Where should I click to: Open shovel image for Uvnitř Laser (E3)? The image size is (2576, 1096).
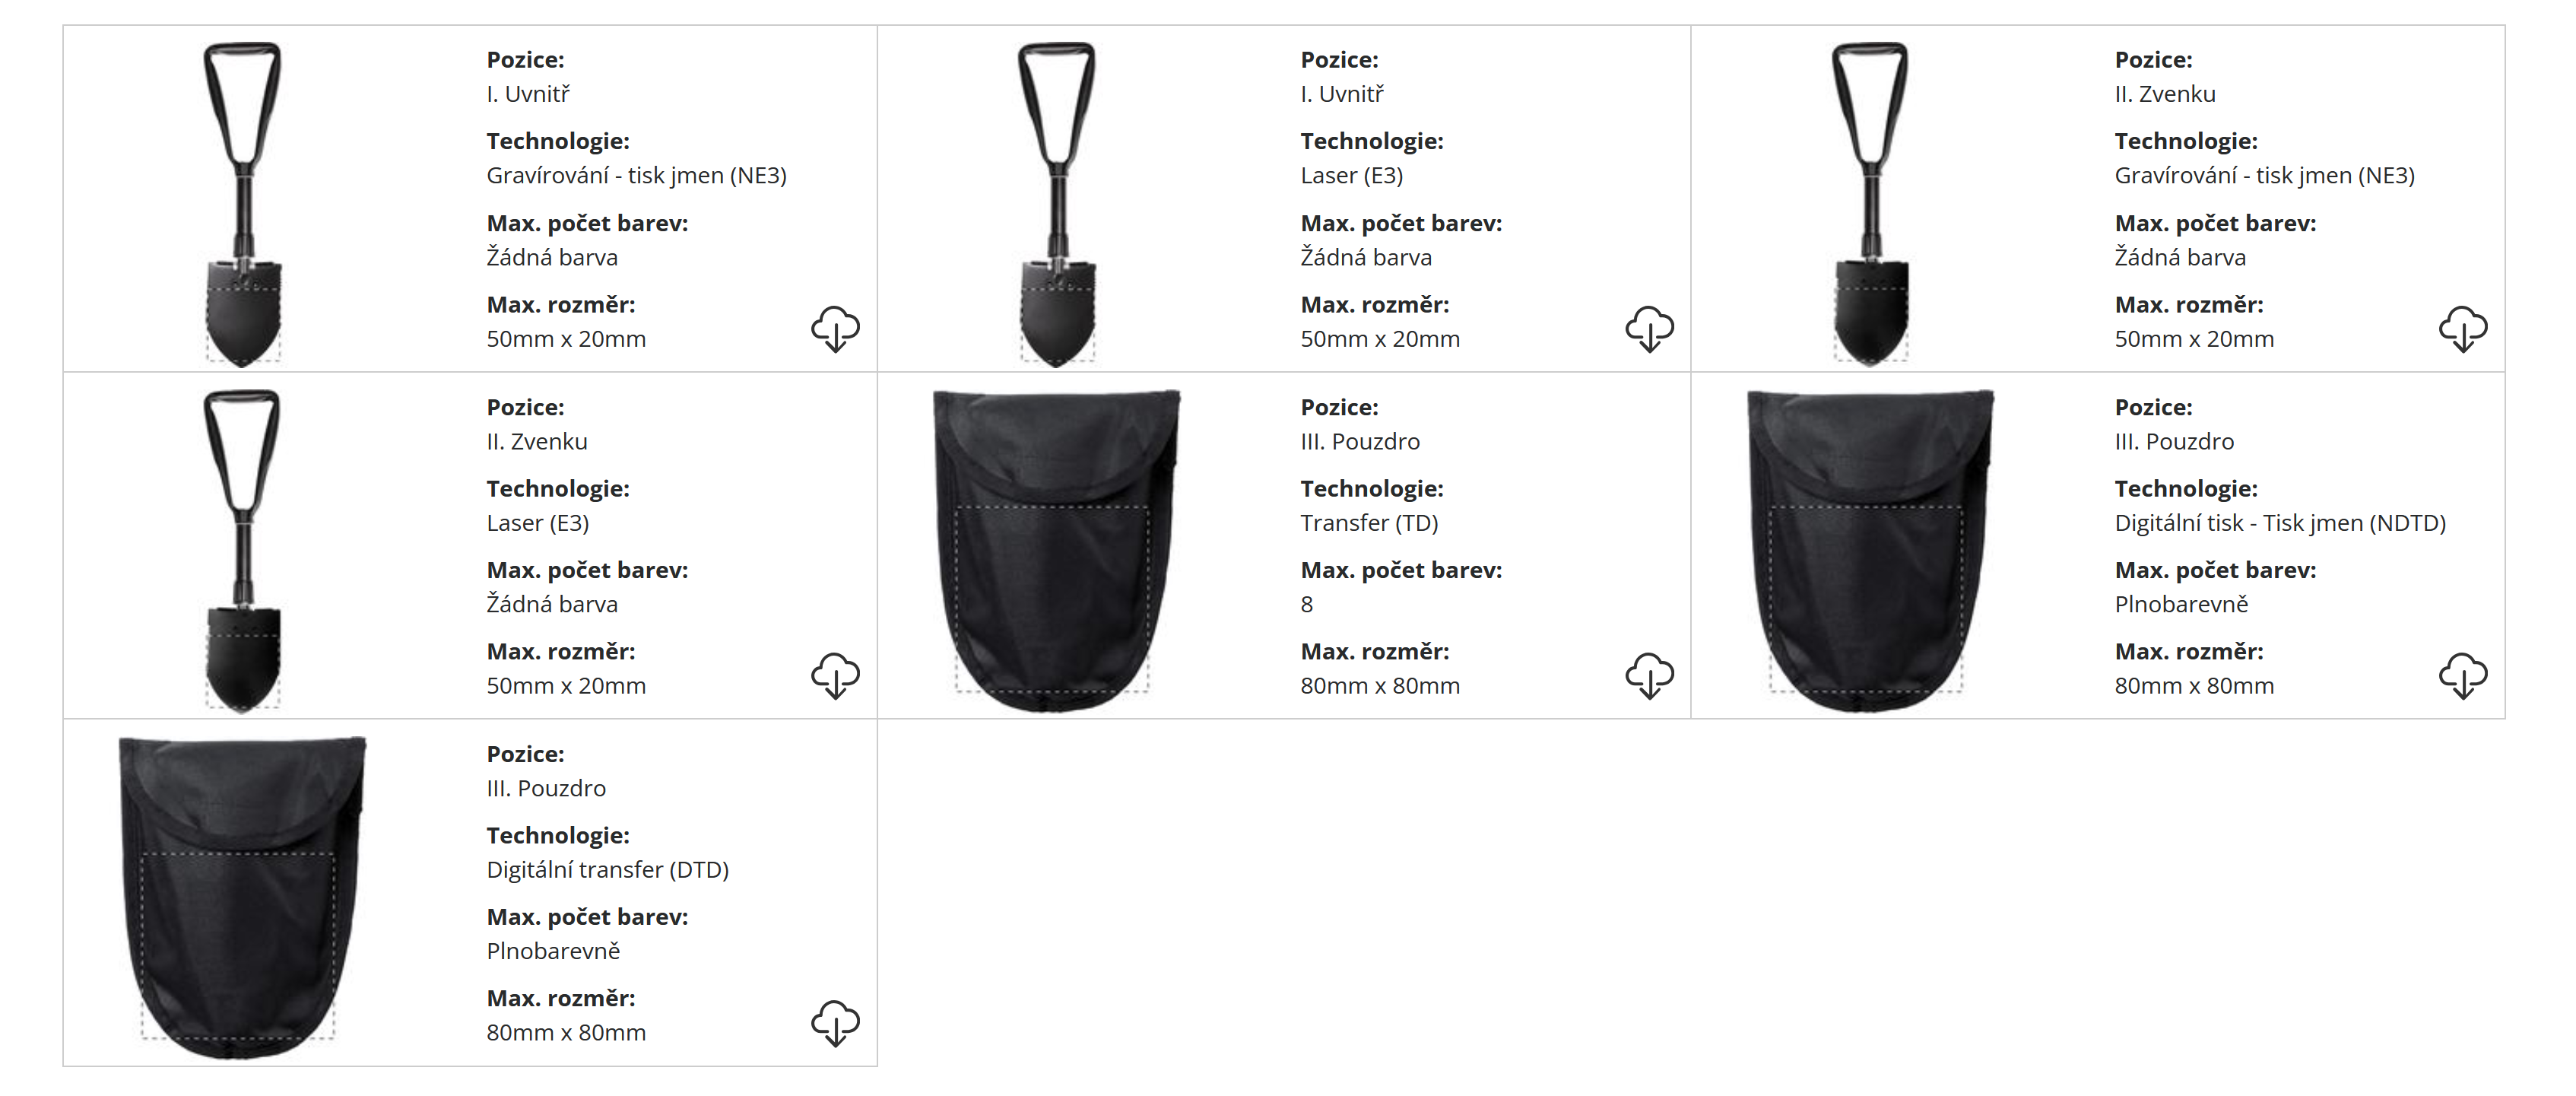[x=1057, y=204]
